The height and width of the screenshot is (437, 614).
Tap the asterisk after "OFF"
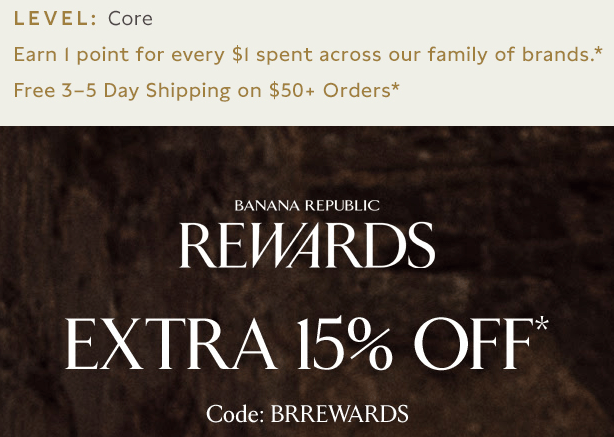click(541, 327)
